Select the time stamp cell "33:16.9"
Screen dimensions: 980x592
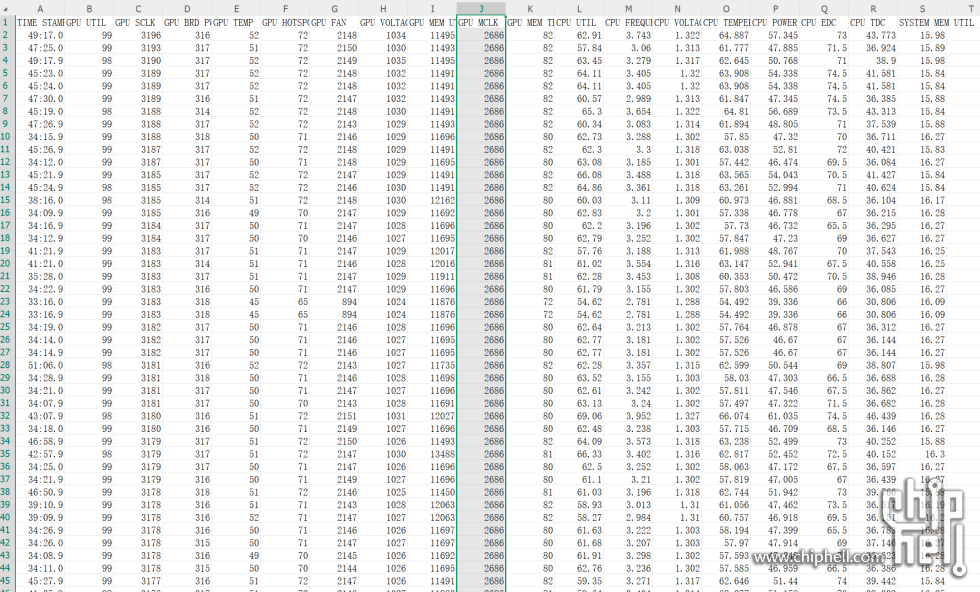pyautogui.click(x=40, y=314)
